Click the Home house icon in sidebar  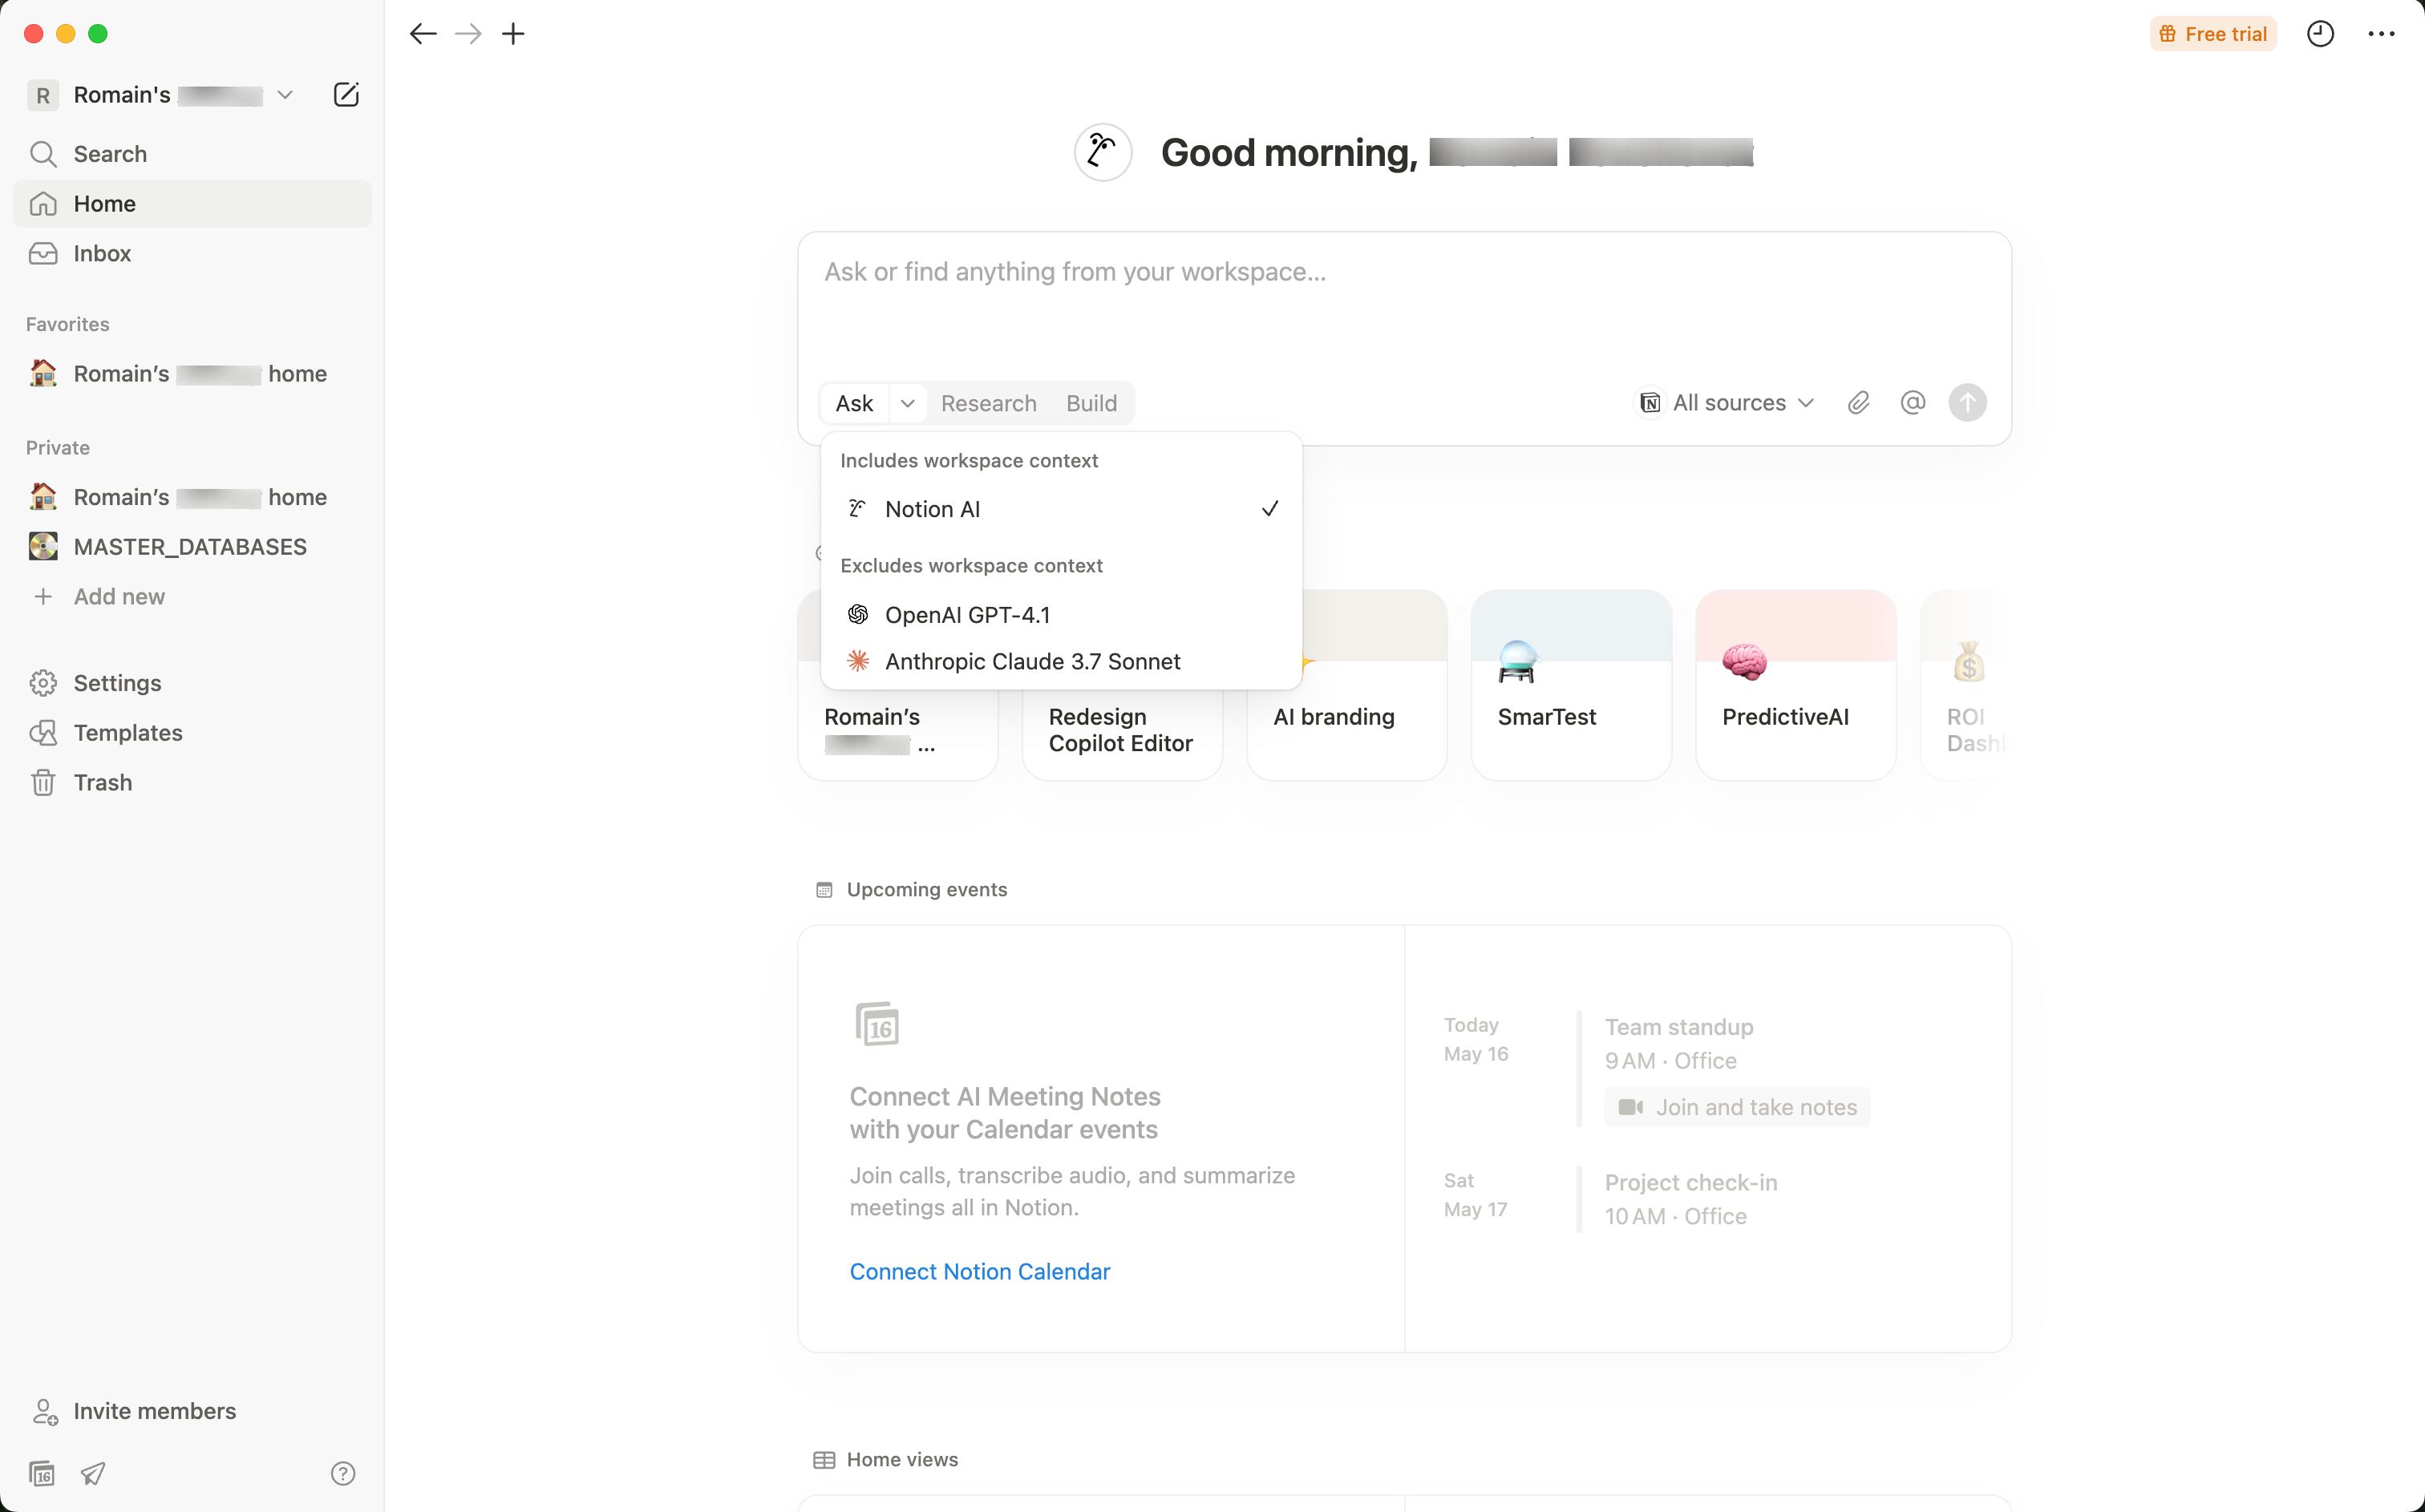pyautogui.click(x=43, y=204)
